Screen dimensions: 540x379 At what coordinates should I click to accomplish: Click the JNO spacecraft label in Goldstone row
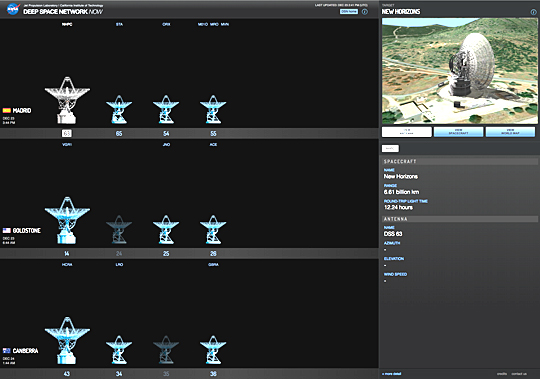166,145
